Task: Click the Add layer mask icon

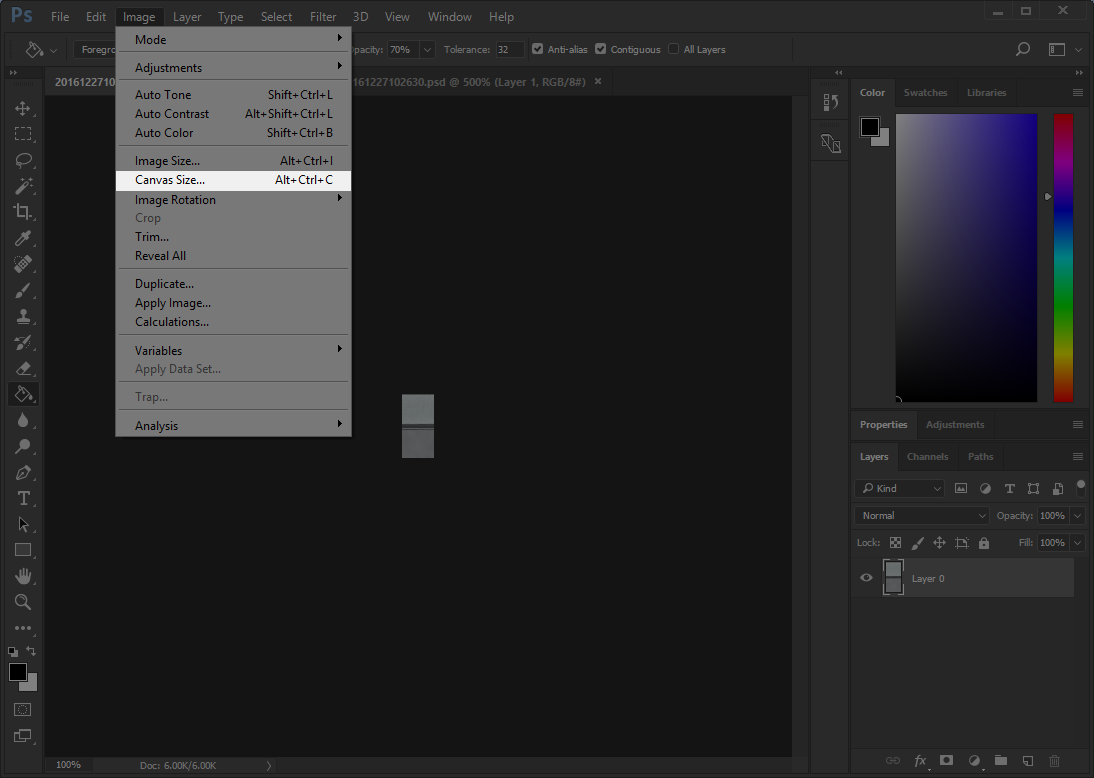Action: 946,761
